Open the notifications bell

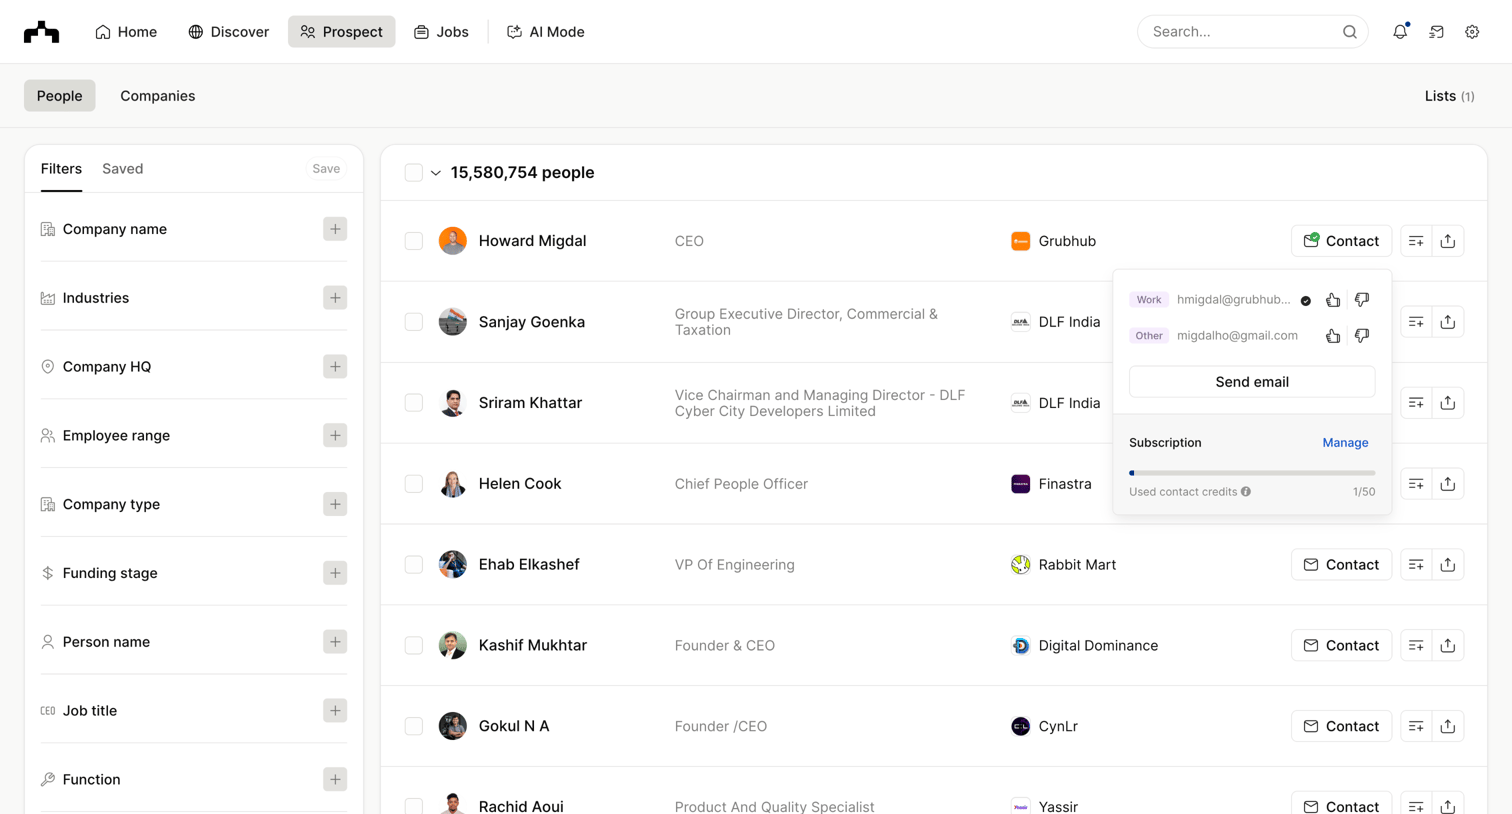click(x=1400, y=32)
